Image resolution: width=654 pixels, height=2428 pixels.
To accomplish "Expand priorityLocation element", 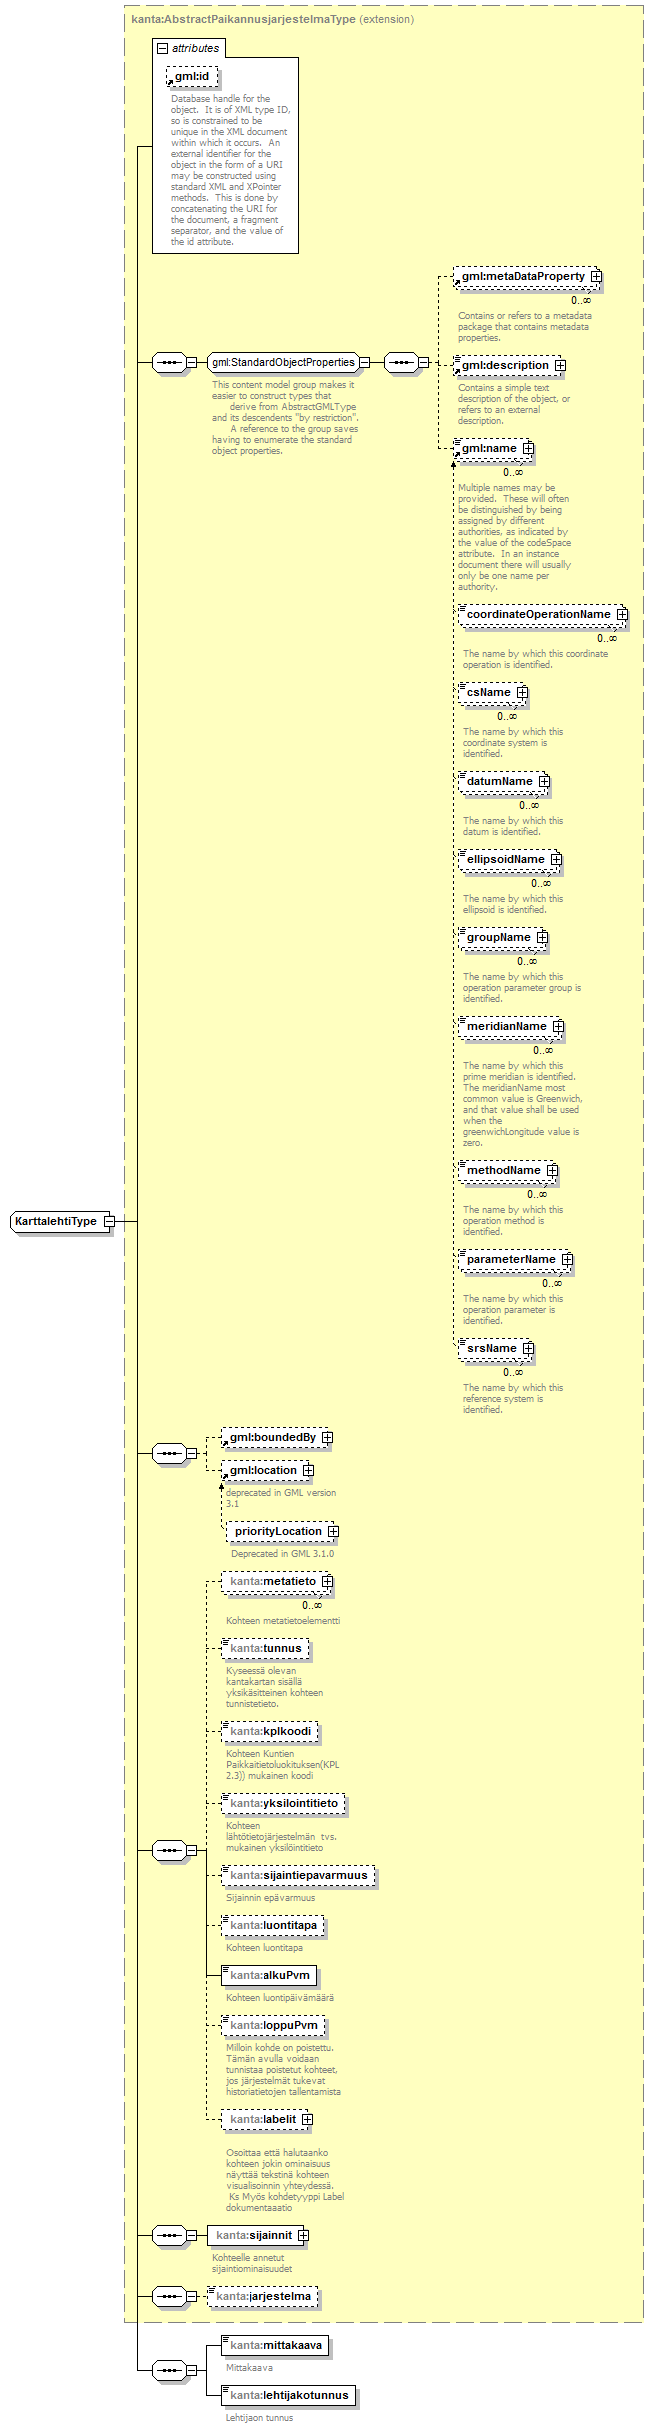I will point(333,1531).
